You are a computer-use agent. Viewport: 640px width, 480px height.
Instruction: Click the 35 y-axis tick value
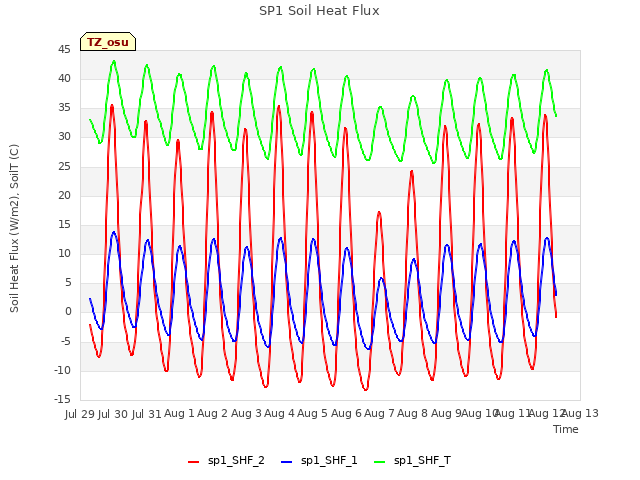pyautogui.click(x=64, y=108)
